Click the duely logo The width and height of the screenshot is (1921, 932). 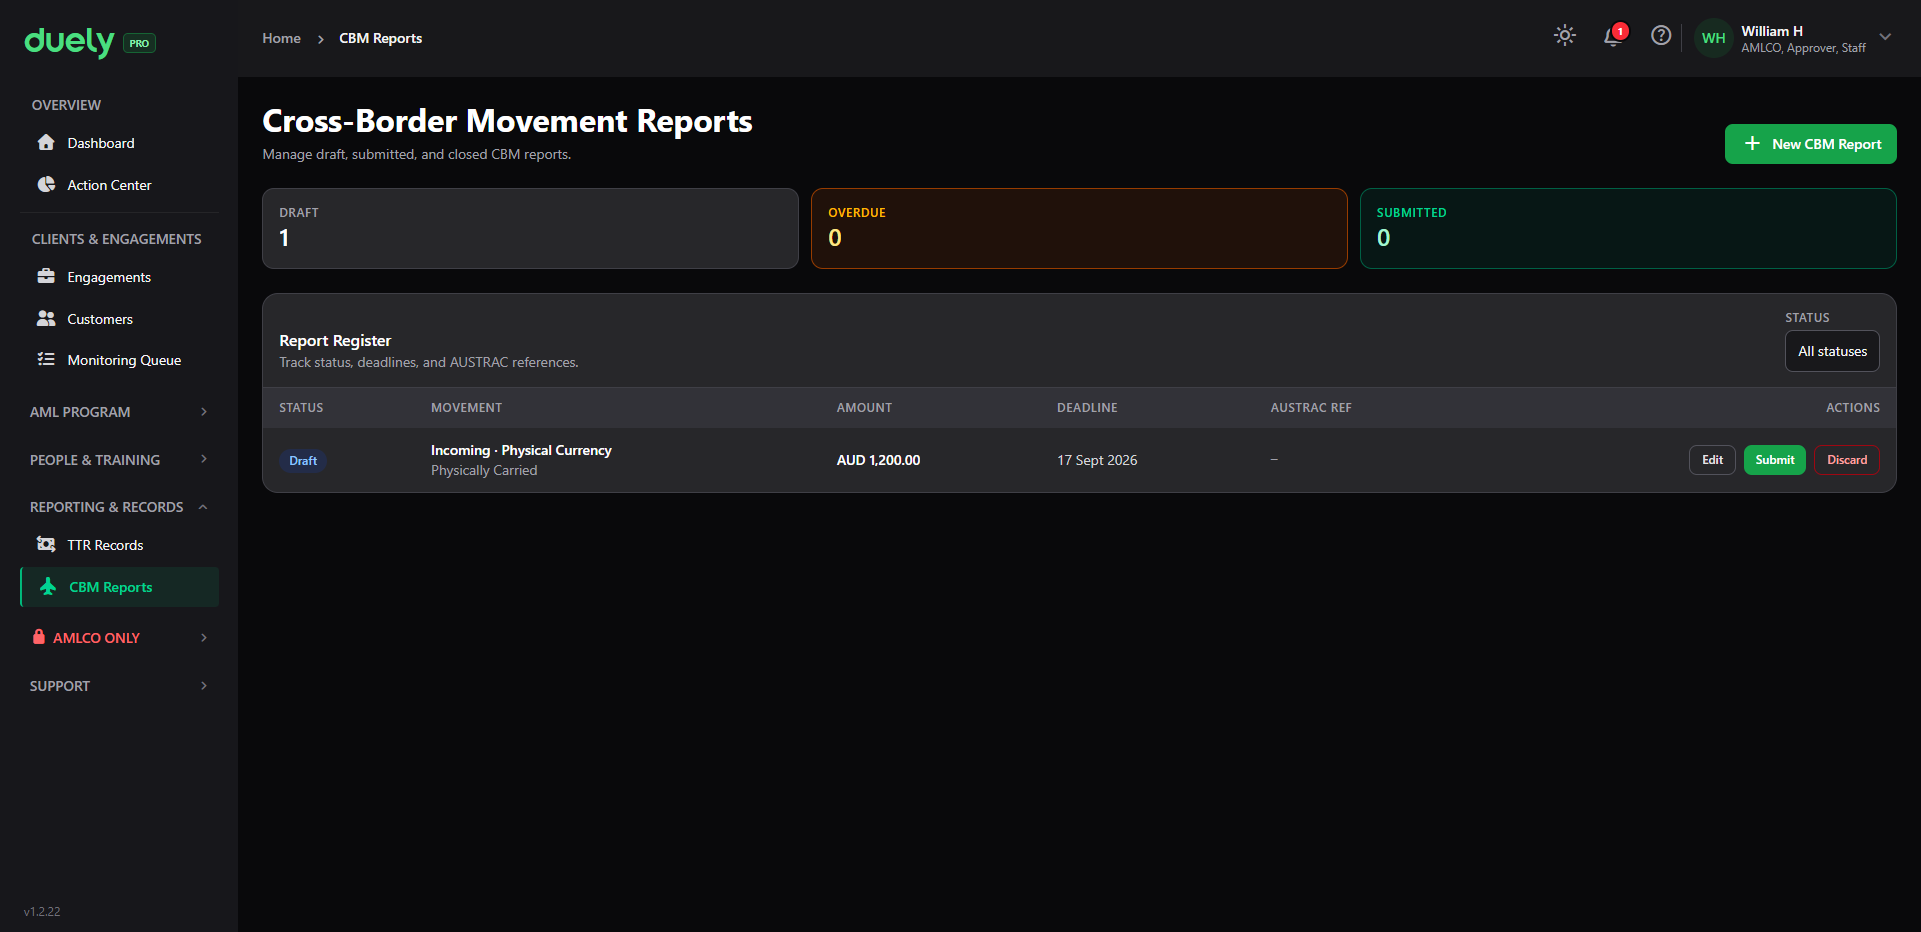pos(69,41)
